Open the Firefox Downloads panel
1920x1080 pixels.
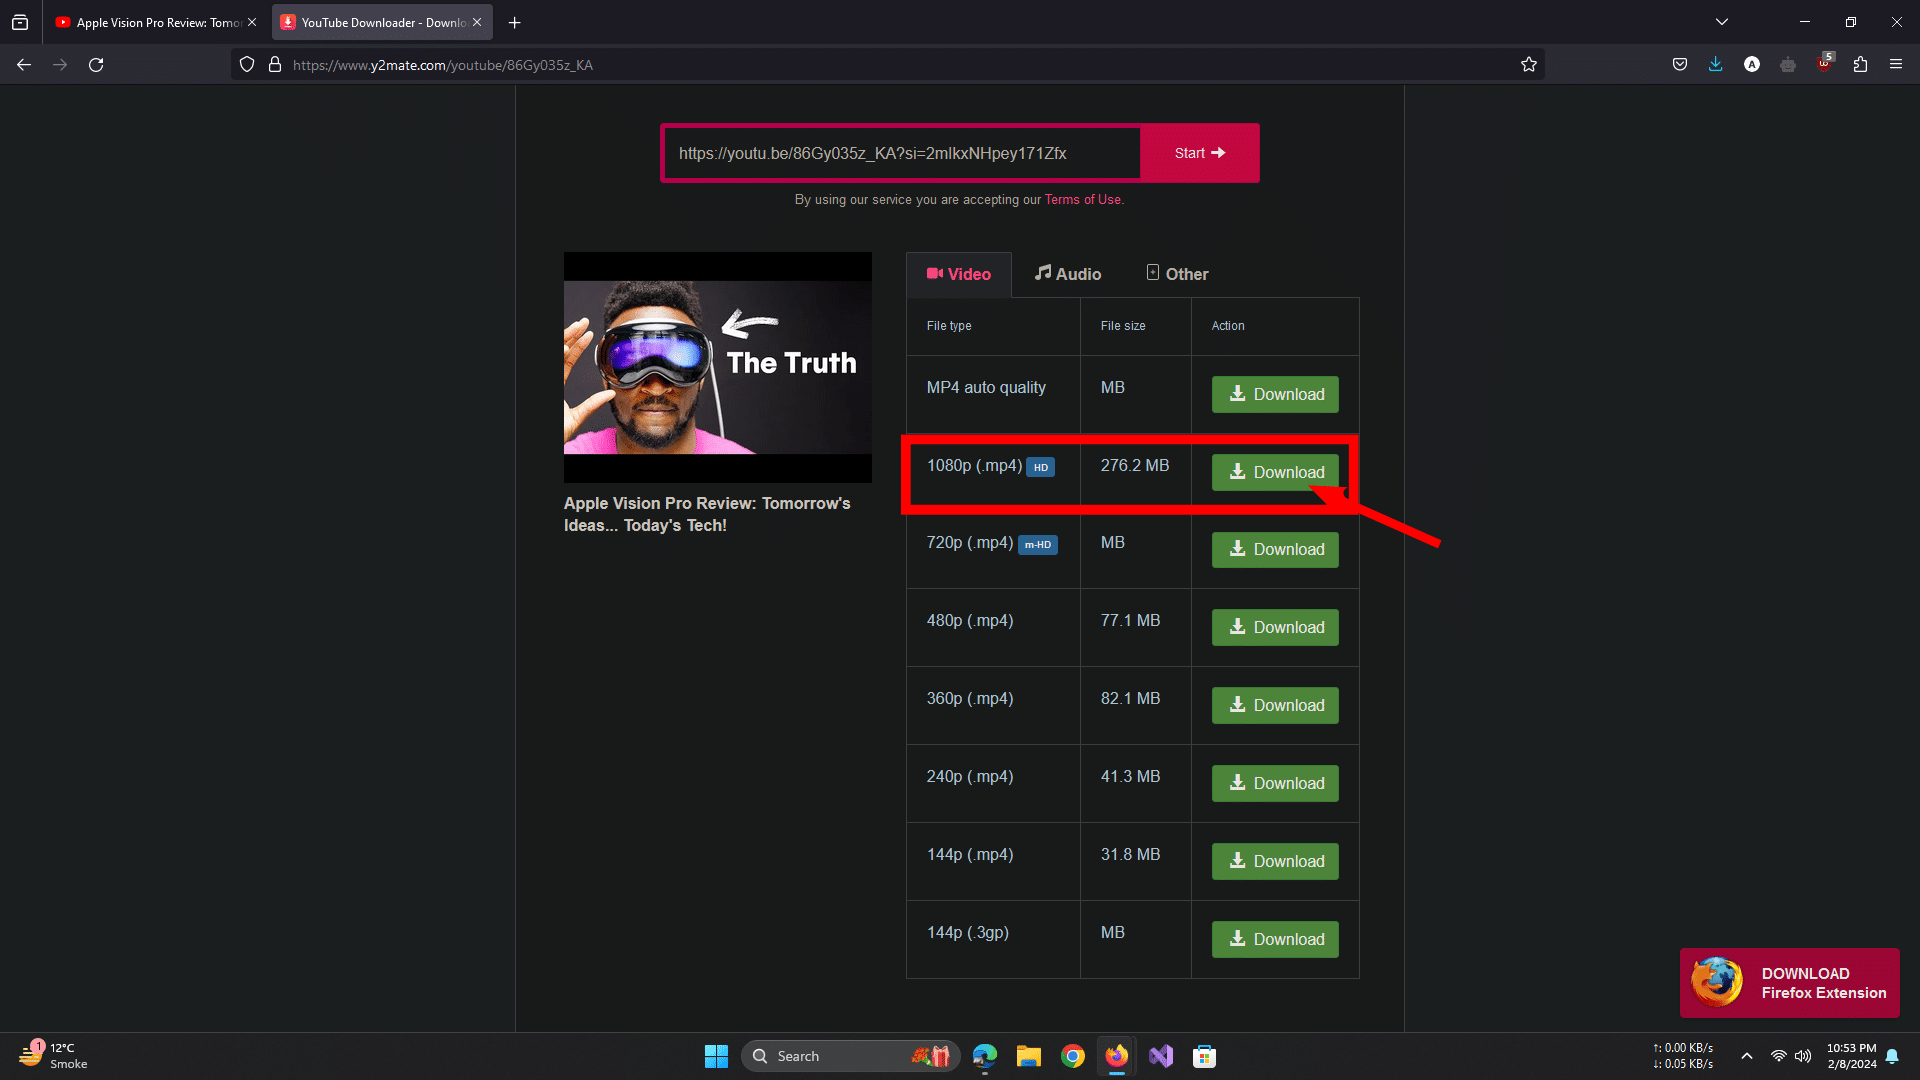1715,65
